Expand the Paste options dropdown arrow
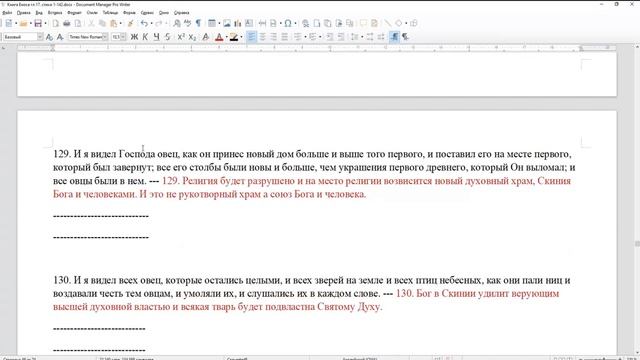 121,24
